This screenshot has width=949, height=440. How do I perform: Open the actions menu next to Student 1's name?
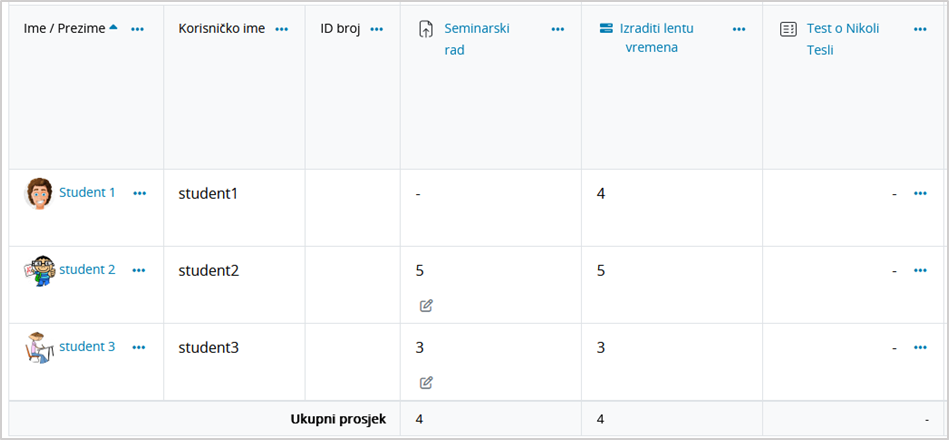point(139,193)
